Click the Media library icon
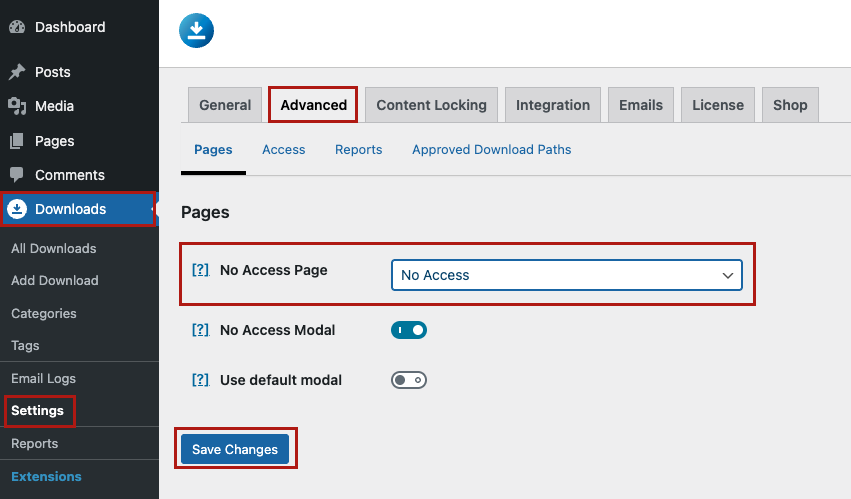851x499 pixels. [17, 106]
